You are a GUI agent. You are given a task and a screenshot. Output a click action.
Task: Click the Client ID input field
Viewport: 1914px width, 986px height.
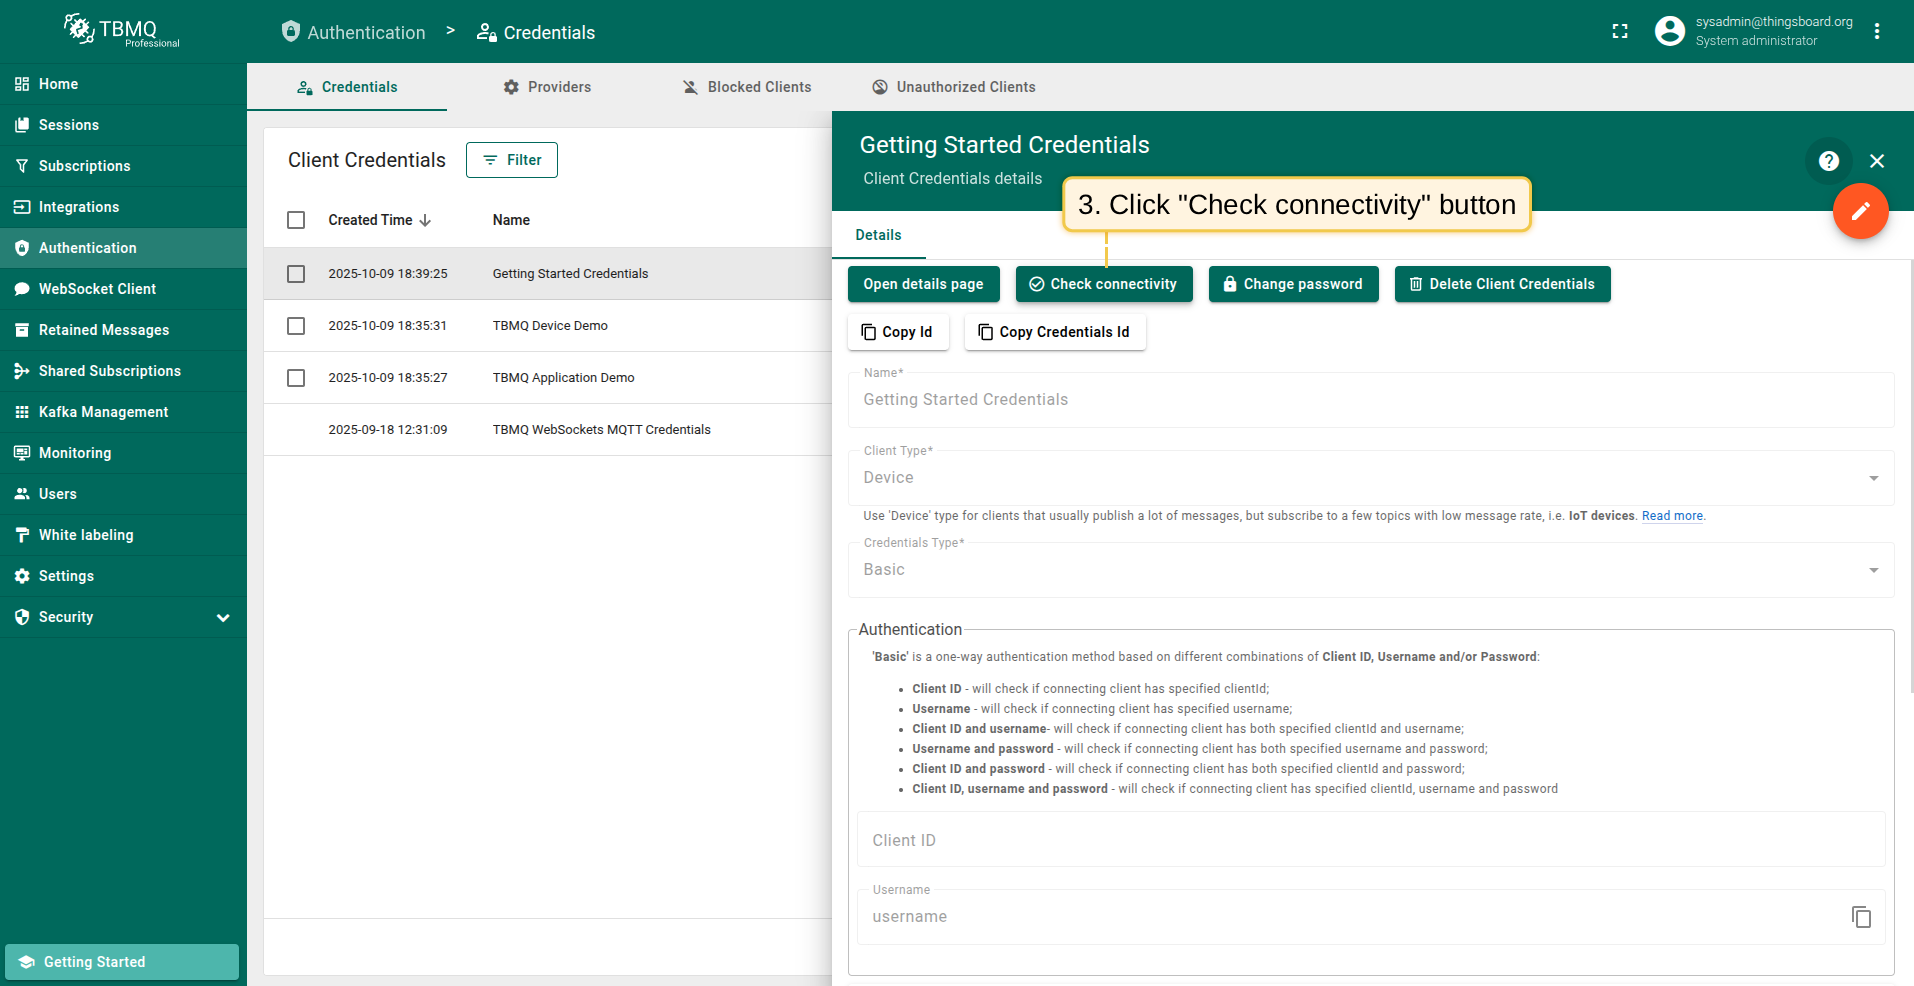coord(1370,840)
